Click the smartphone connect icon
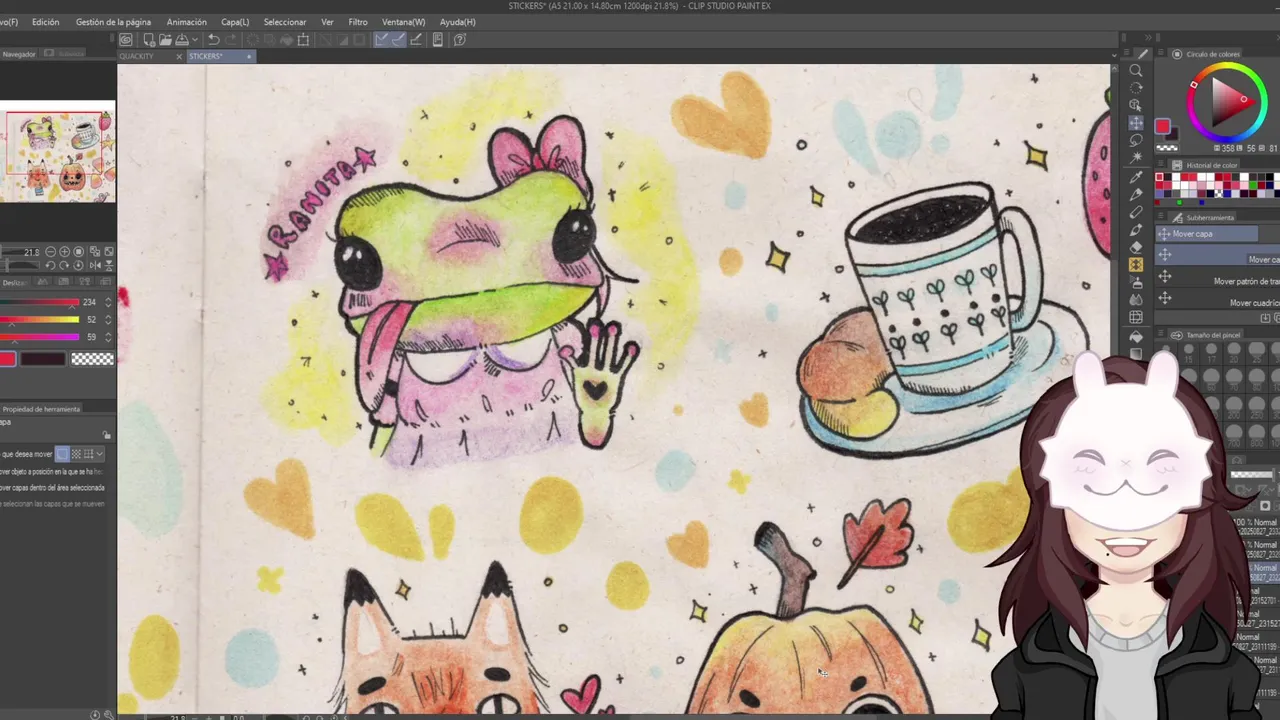The image size is (1280, 720). [438, 40]
